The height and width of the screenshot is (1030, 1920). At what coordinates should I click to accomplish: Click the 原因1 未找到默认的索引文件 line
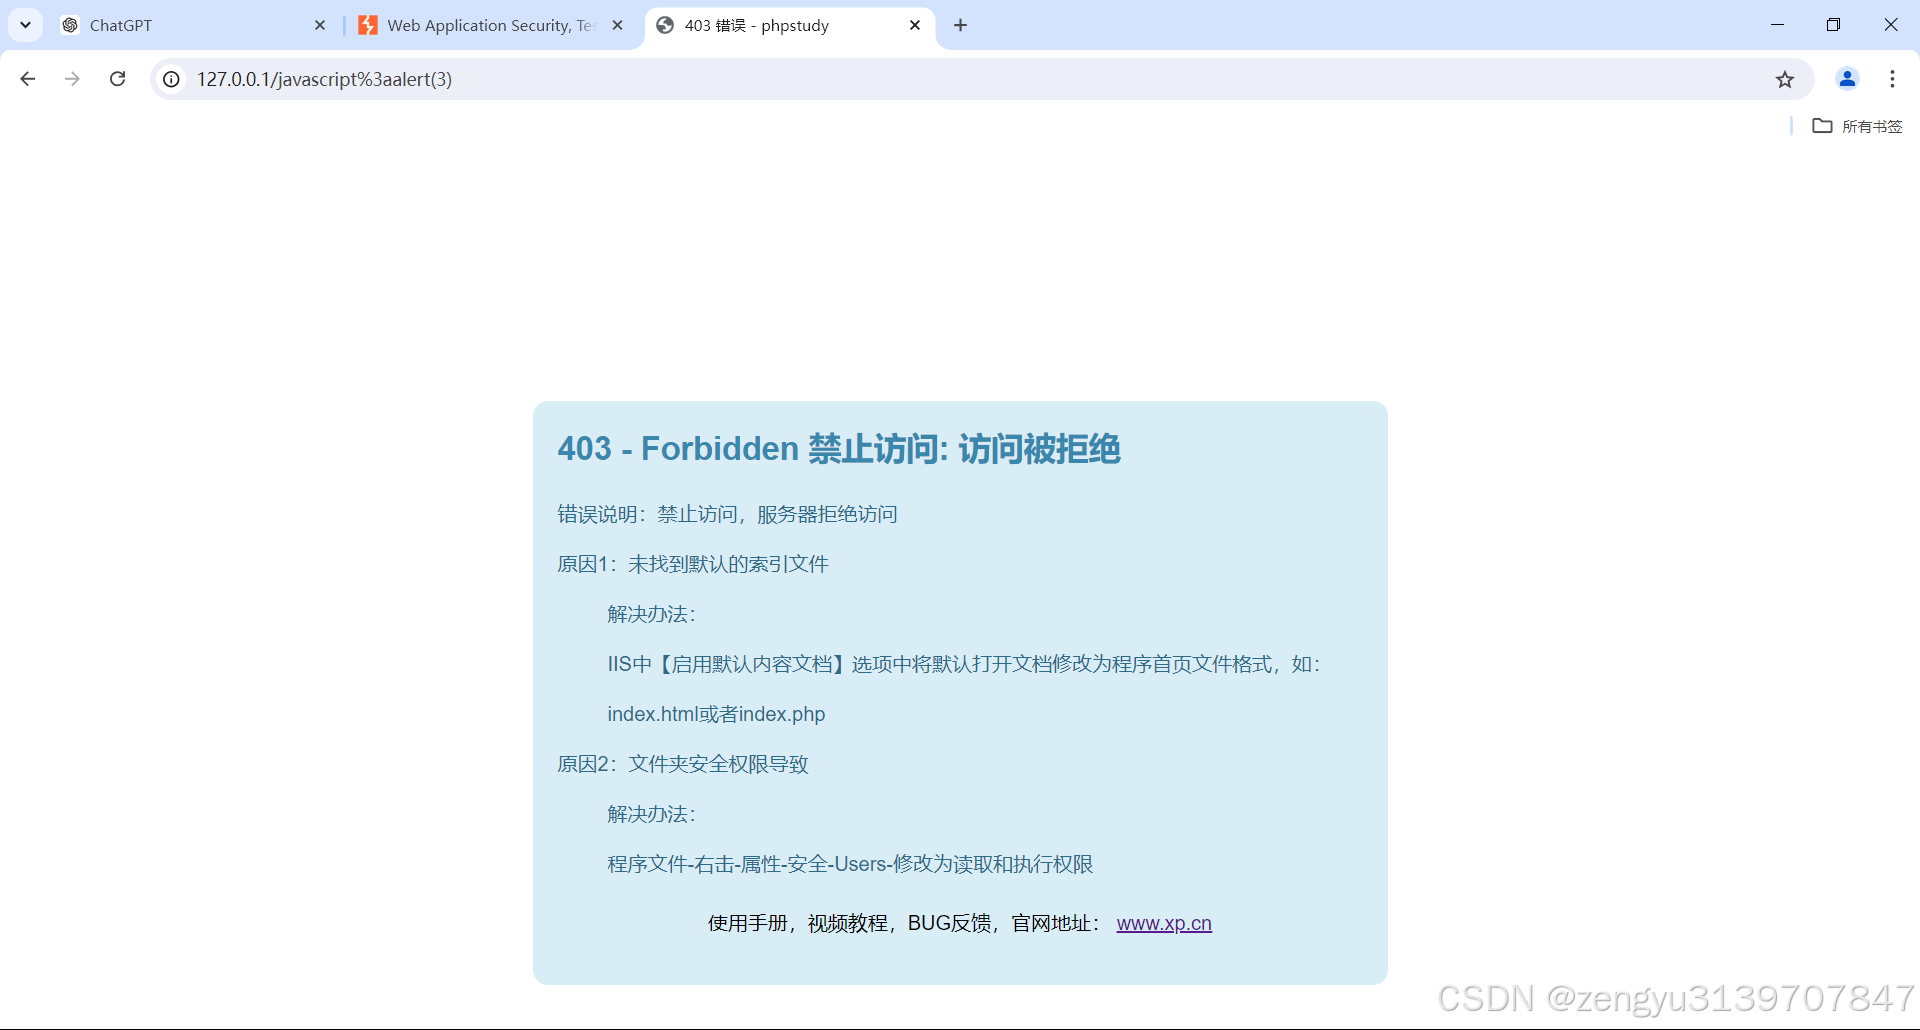coord(693,564)
